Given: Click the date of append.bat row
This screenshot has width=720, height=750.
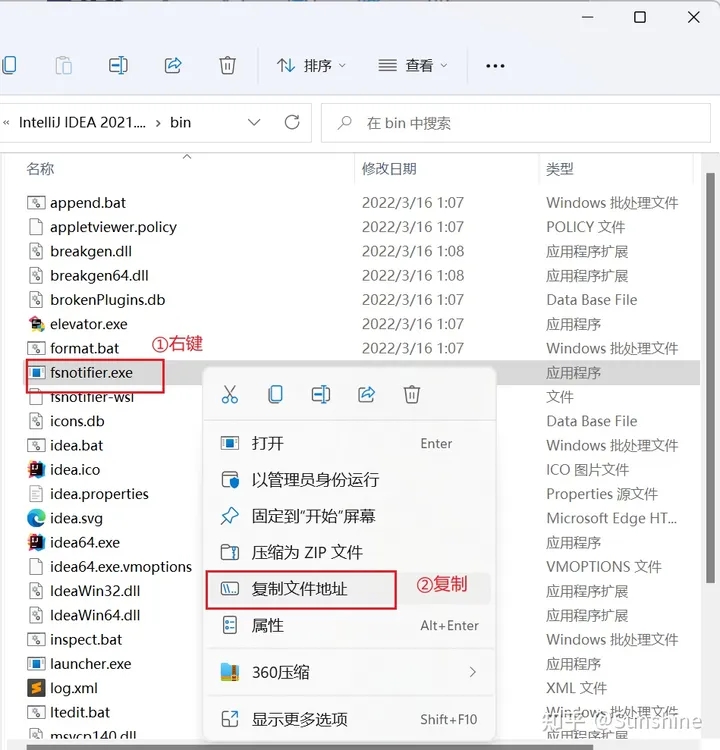Looking at the screenshot, I should pyautogui.click(x=413, y=203).
